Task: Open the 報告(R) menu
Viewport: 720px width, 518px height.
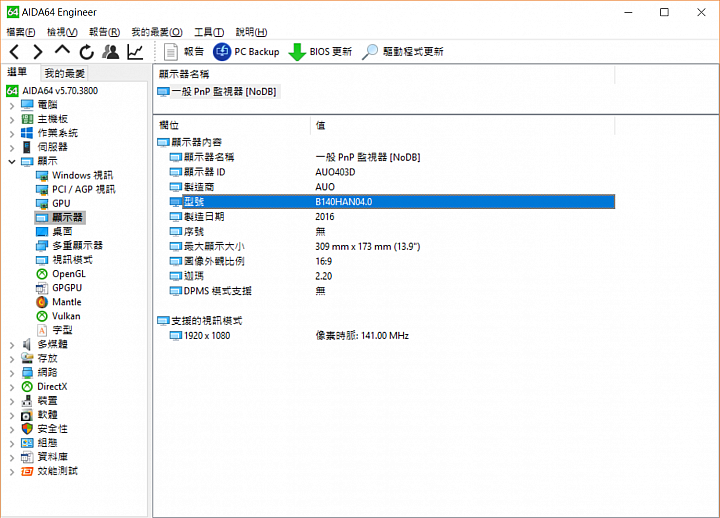Action: (x=104, y=32)
